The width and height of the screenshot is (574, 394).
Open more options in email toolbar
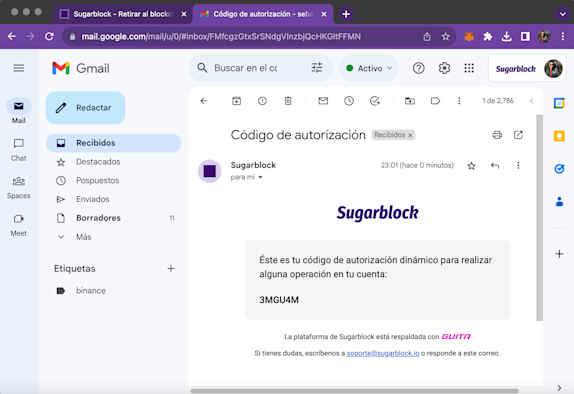point(459,101)
